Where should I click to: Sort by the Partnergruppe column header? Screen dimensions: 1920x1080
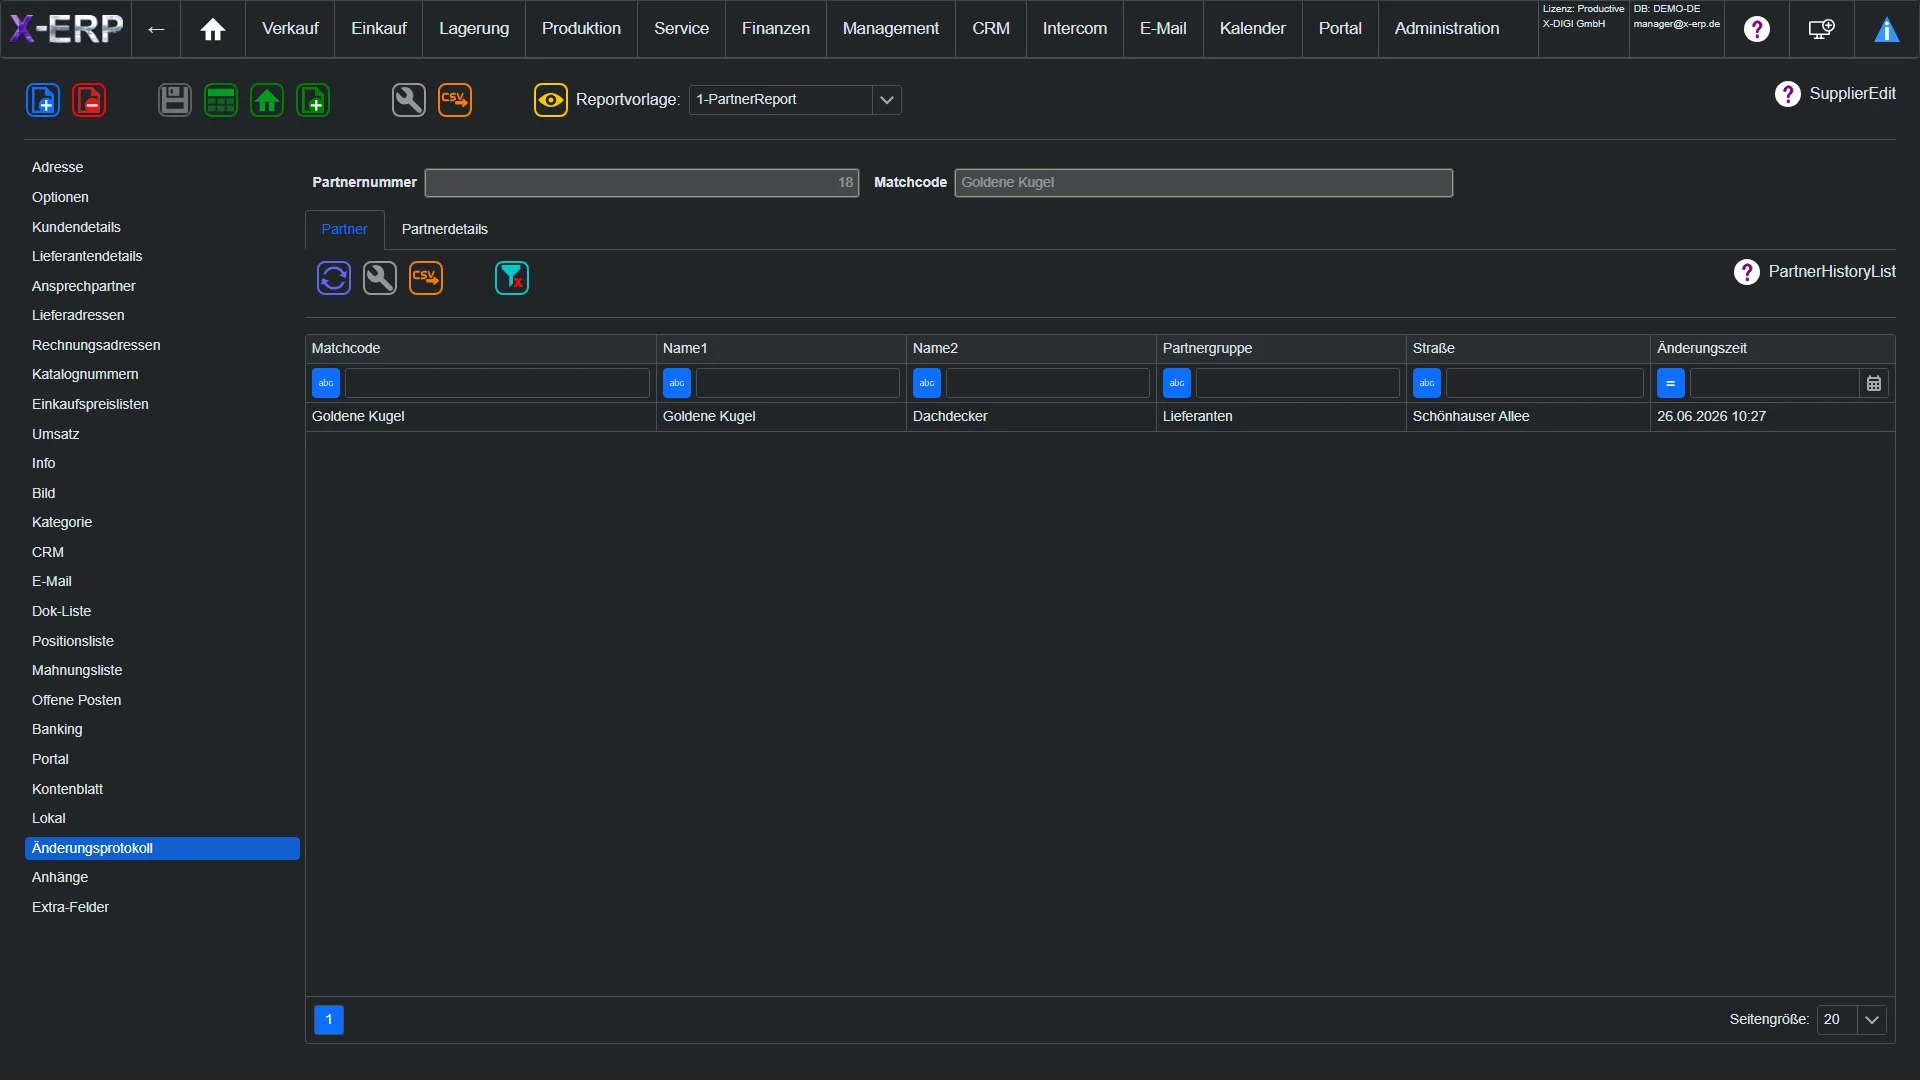[x=1281, y=349]
